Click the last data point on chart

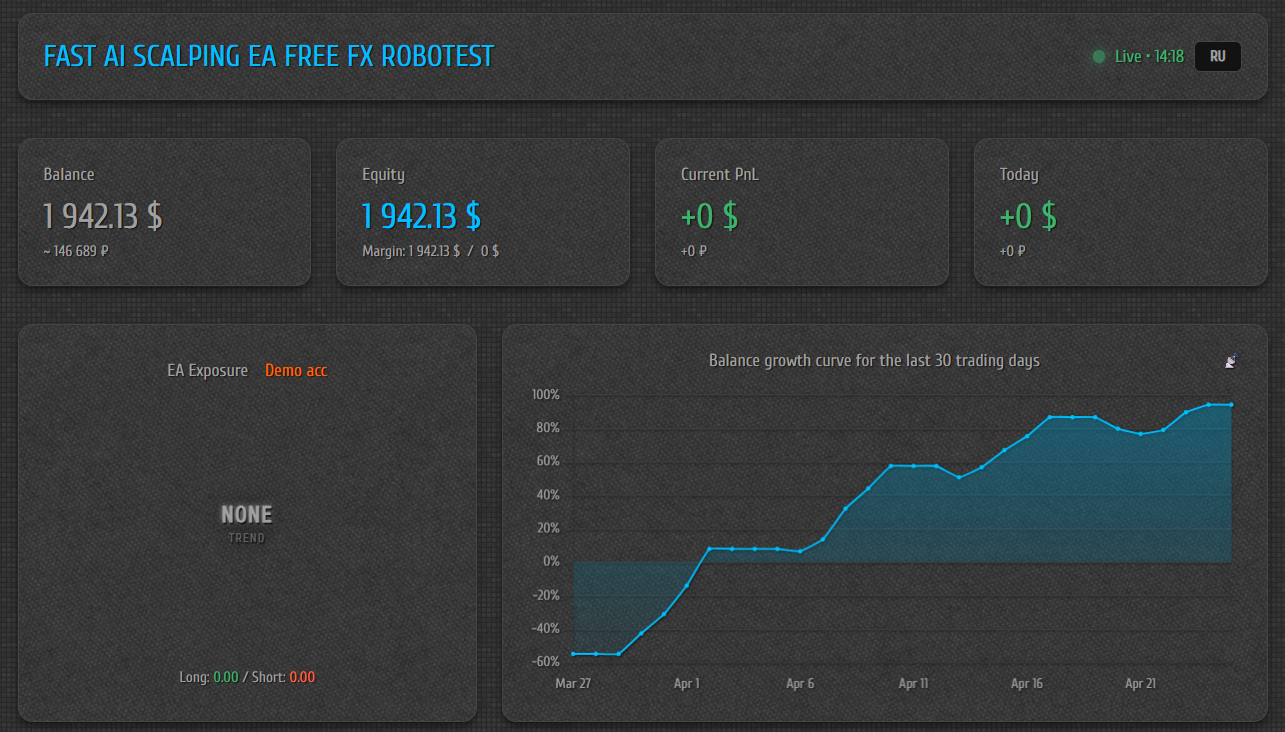(x=1231, y=405)
